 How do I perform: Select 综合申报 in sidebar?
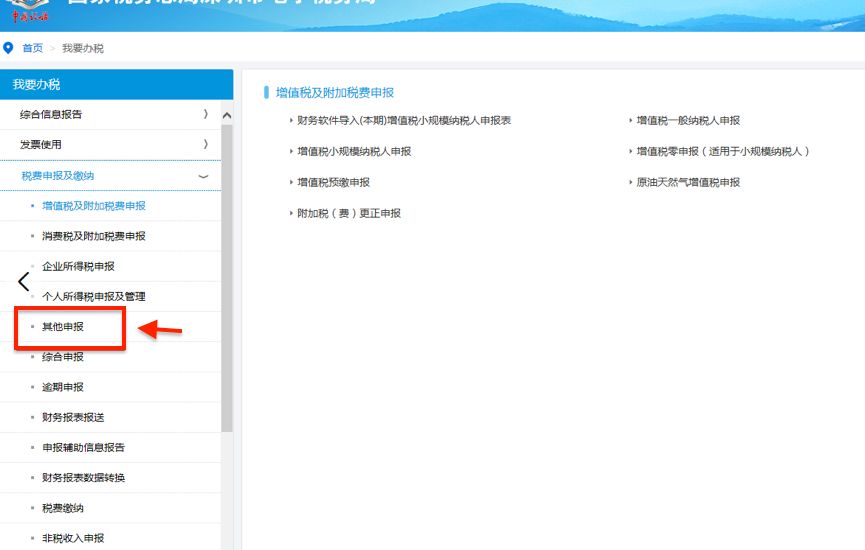(x=63, y=357)
